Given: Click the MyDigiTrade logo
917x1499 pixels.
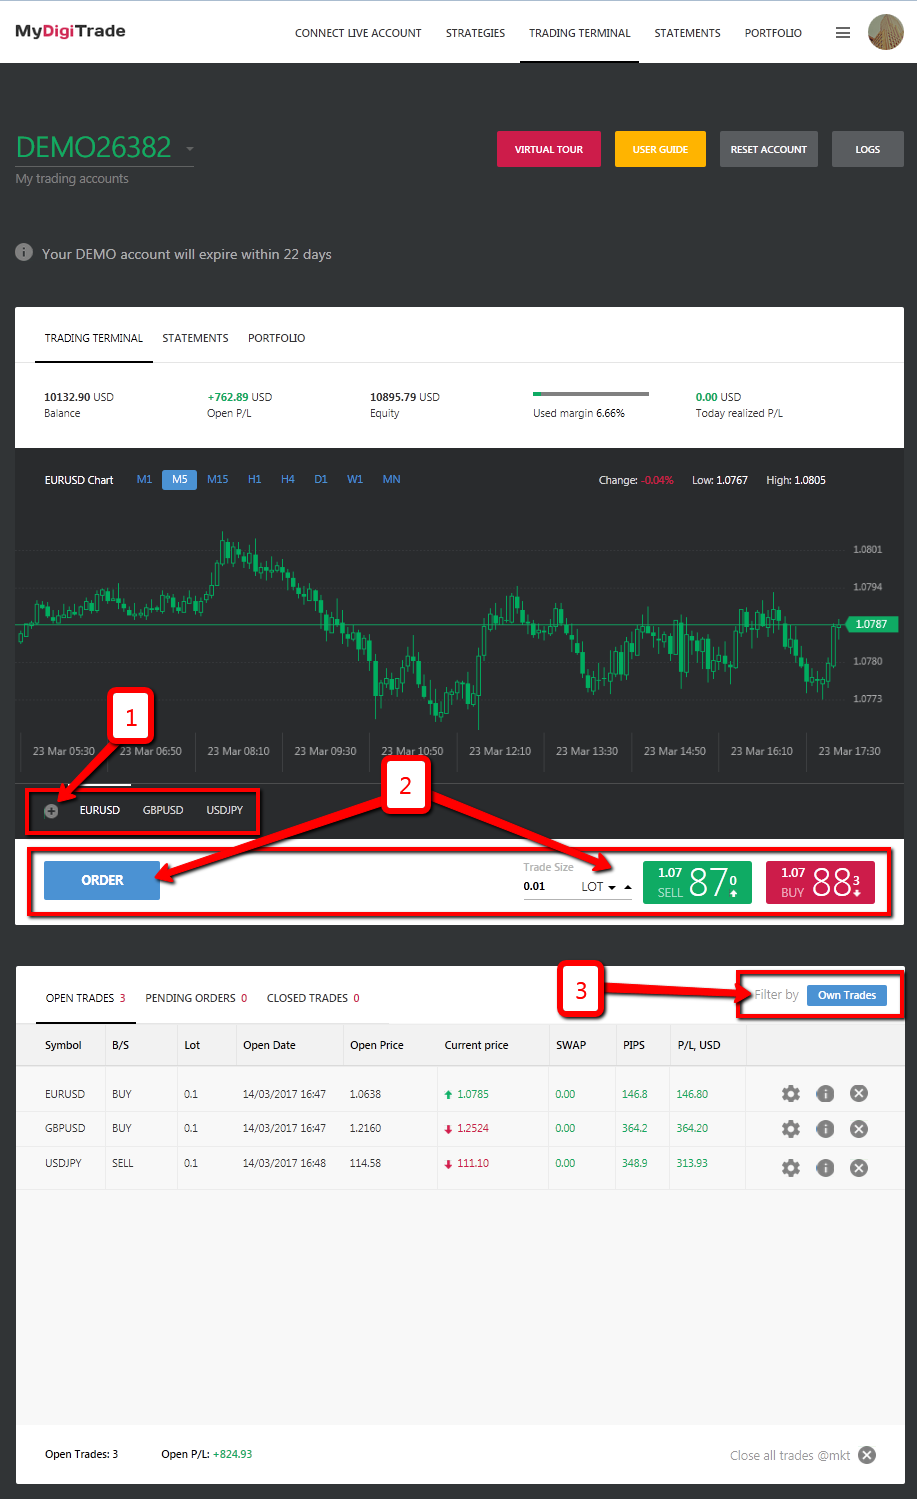Looking at the screenshot, I should tap(70, 31).
